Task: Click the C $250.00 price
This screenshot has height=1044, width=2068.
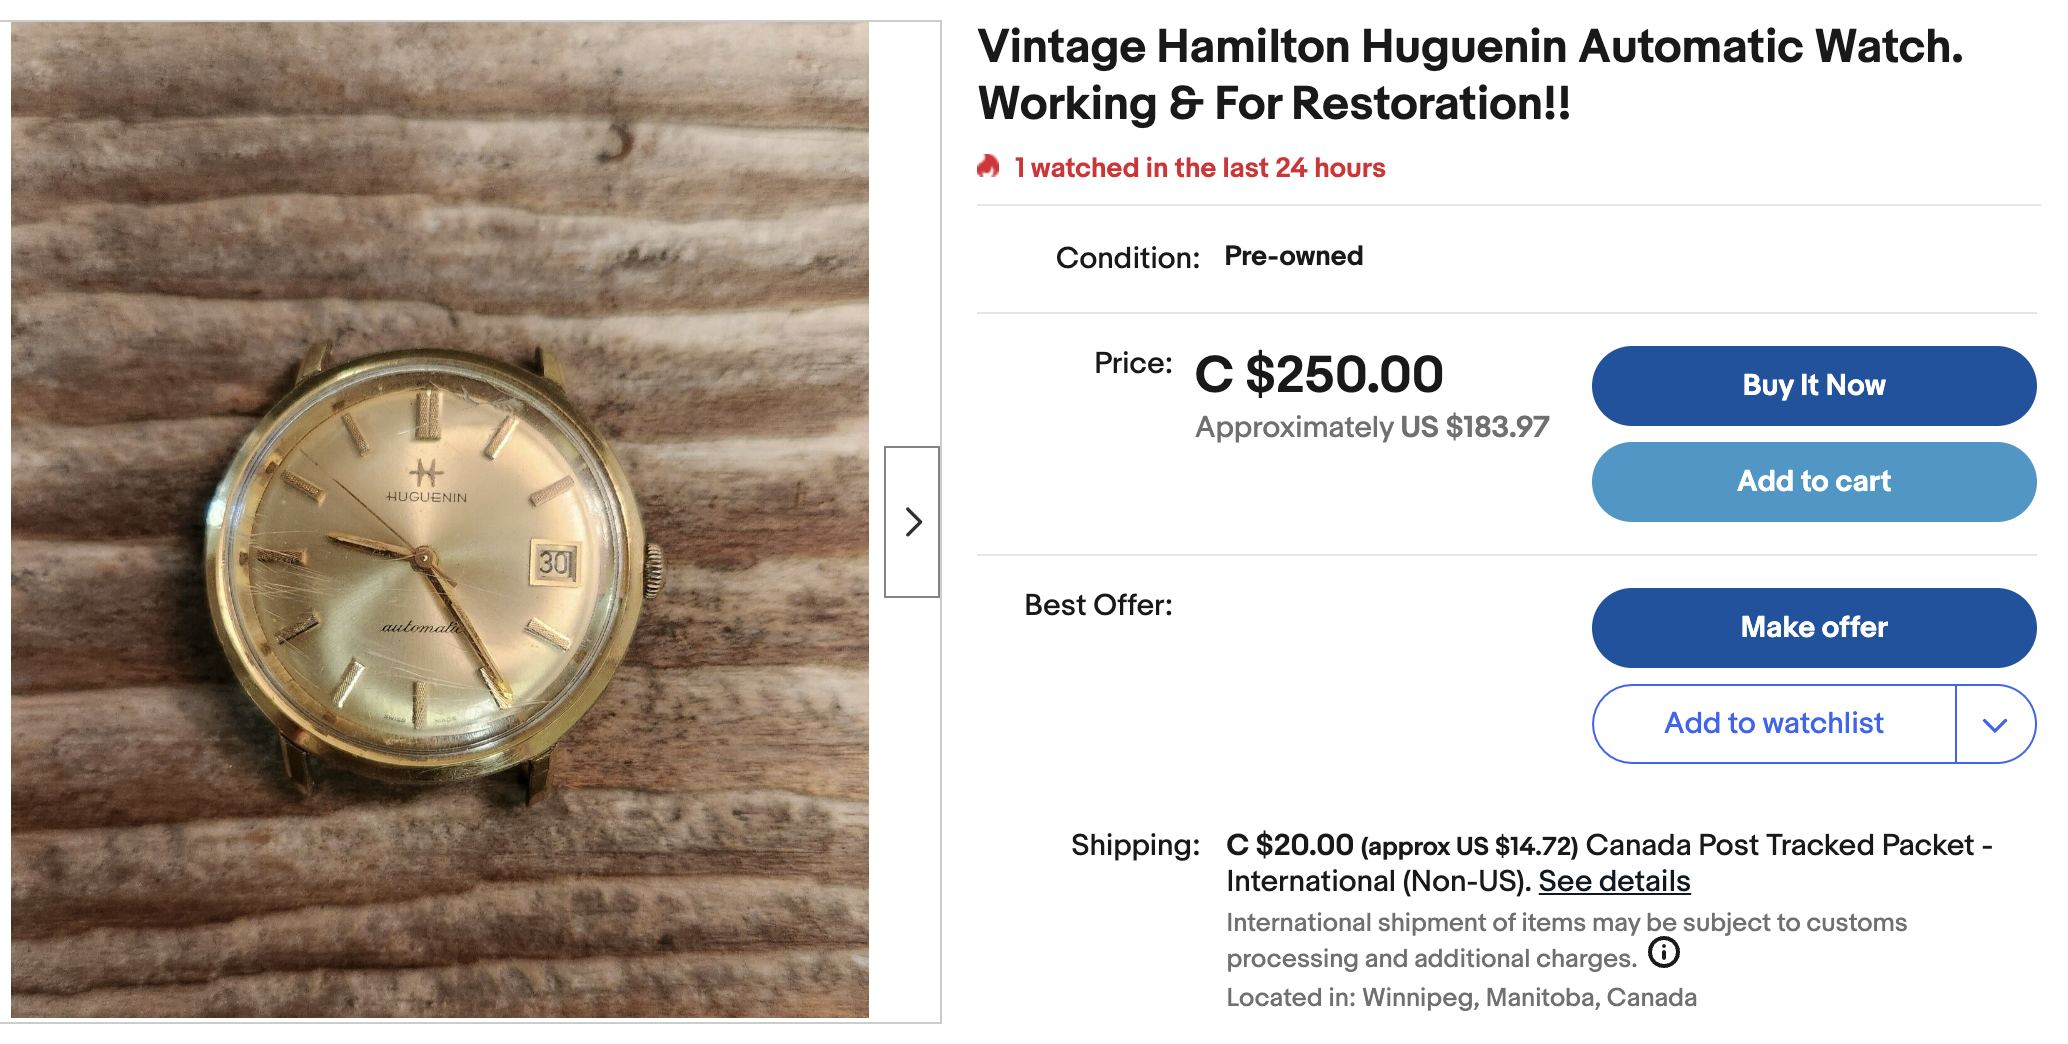Action: [x=1319, y=375]
